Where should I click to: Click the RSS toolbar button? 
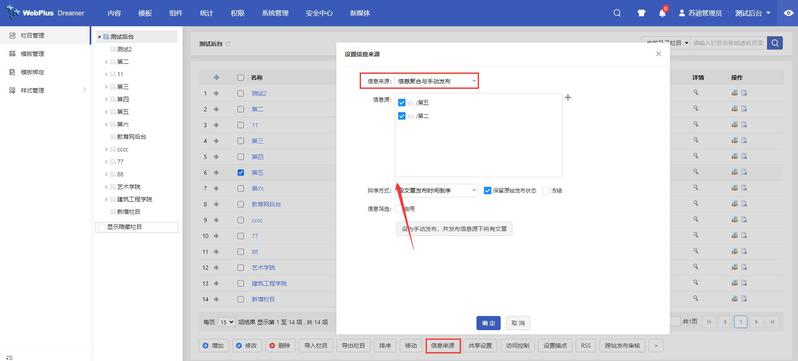click(586, 346)
